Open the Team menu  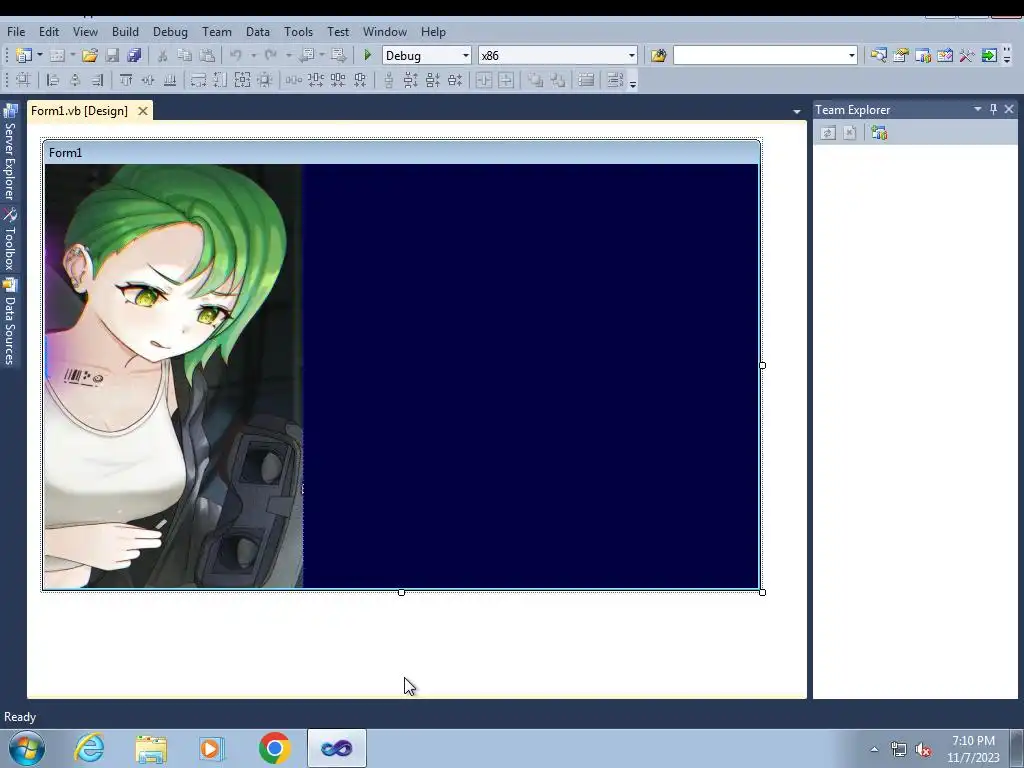coord(217,31)
